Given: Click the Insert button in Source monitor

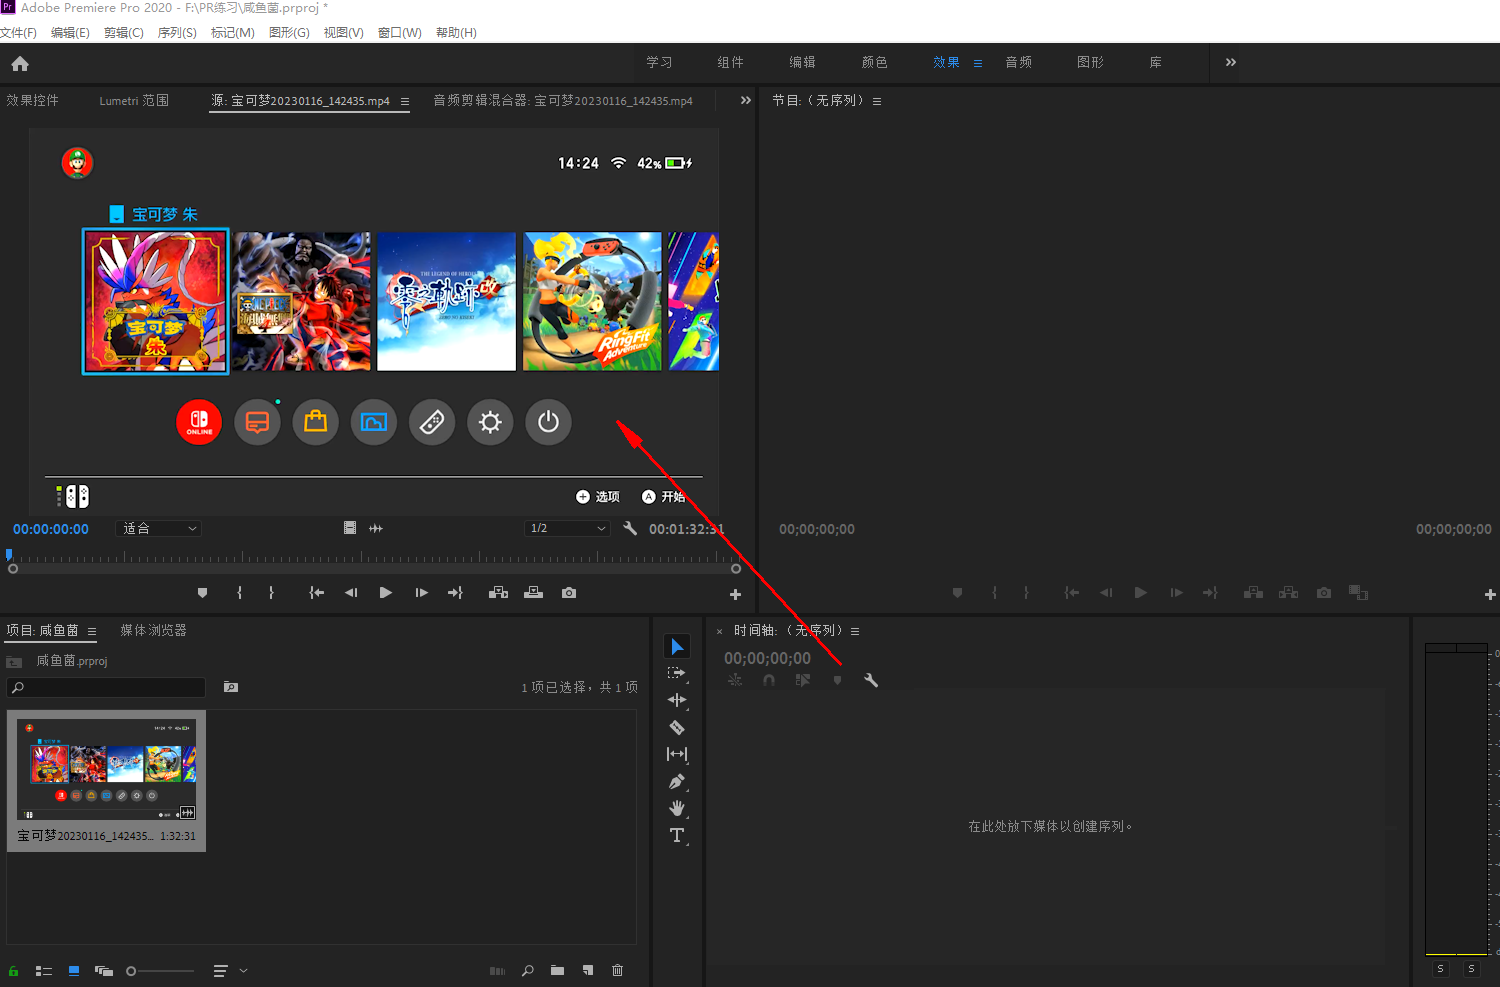Looking at the screenshot, I should (498, 593).
